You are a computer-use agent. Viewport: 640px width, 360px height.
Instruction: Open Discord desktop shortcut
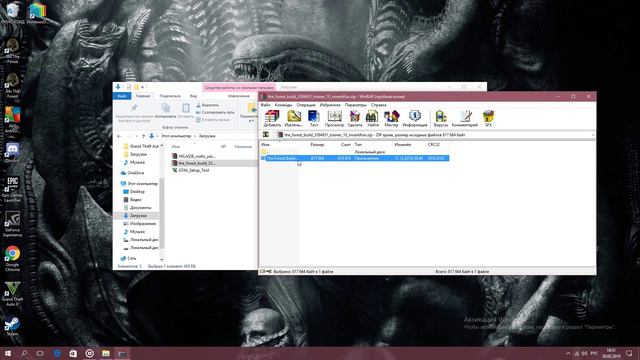12,153
